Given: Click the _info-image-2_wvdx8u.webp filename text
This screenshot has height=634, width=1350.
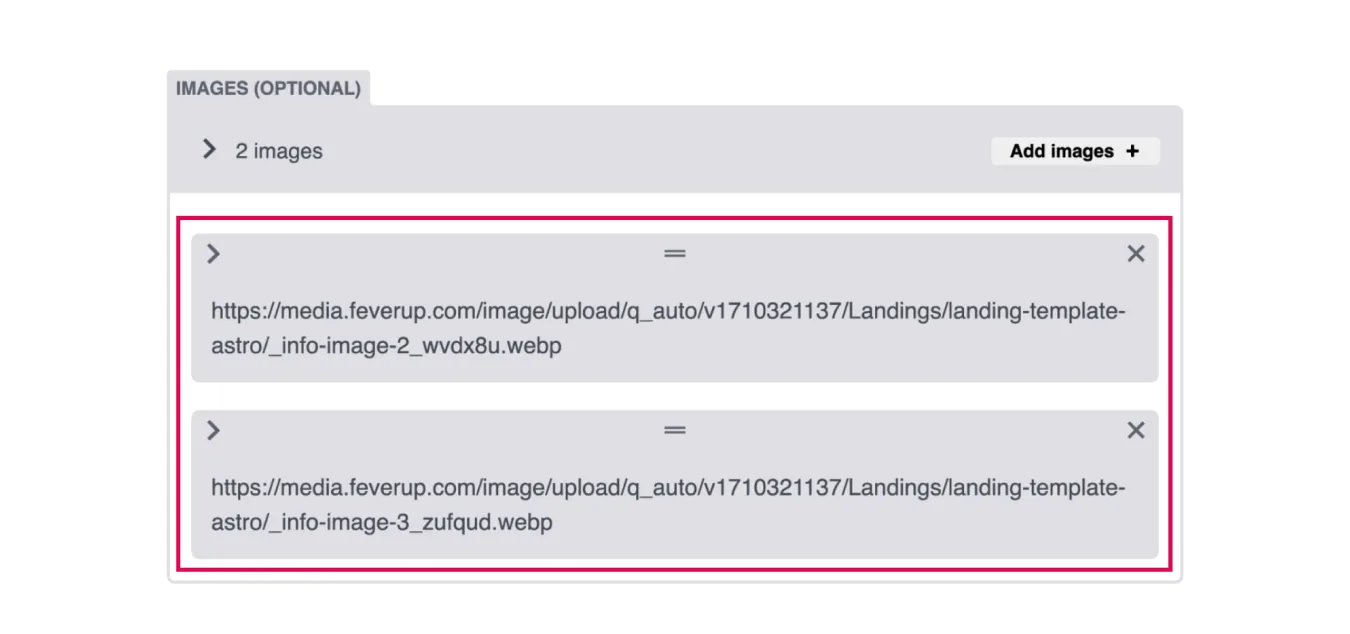Looking at the screenshot, I should pyautogui.click(x=412, y=346).
